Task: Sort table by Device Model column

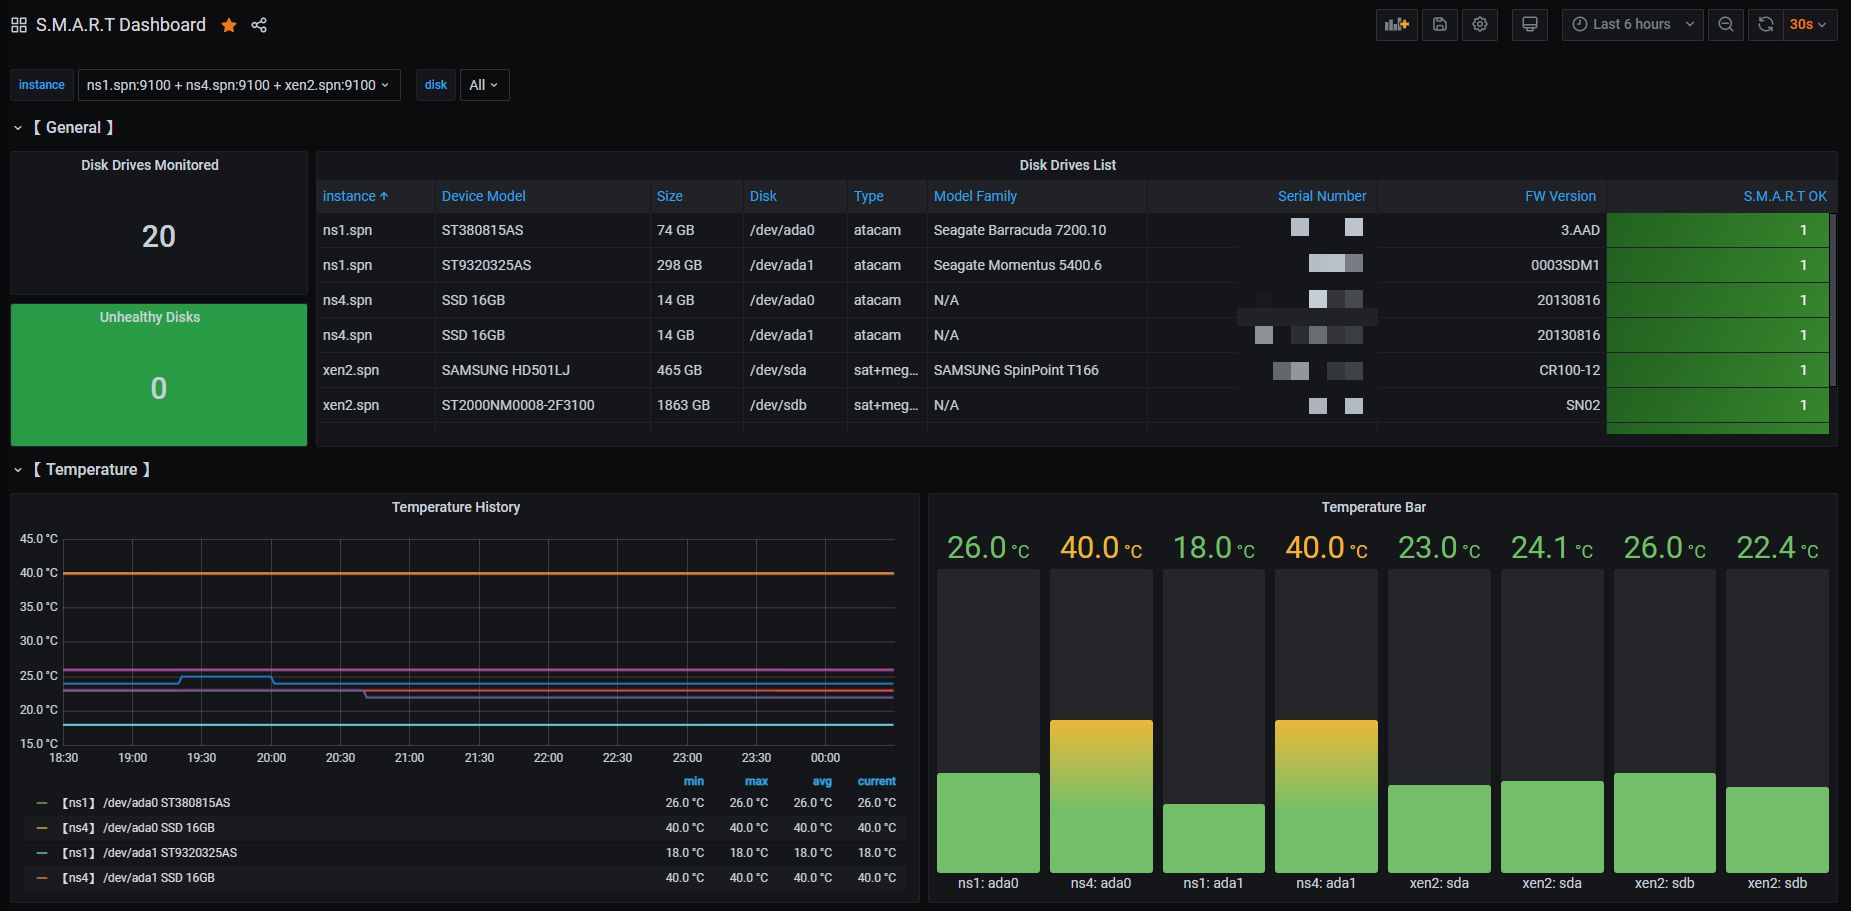Action: pos(483,196)
